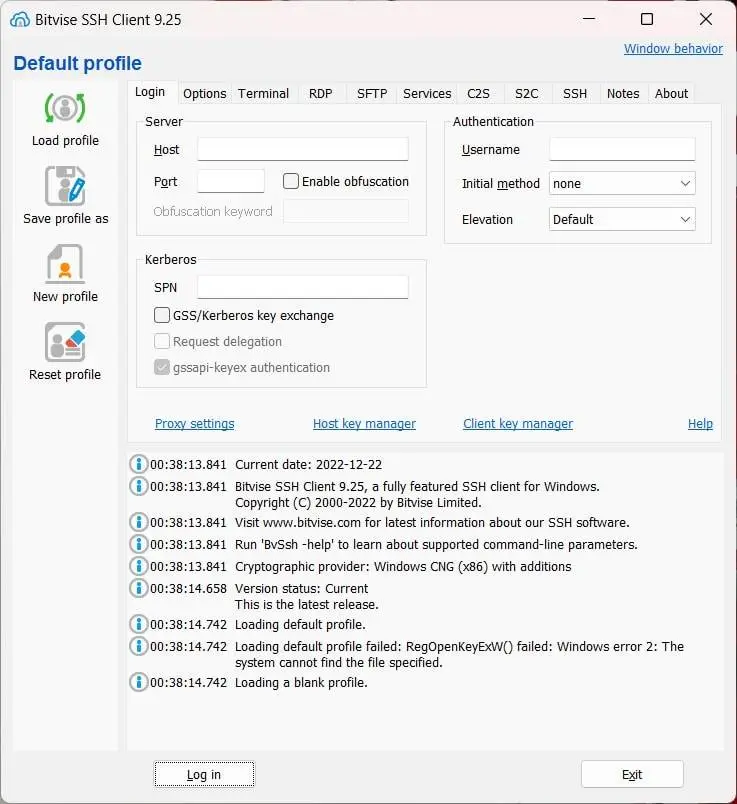Click the Host input field
Viewport: 737px width, 804px height.
pyautogui.click(x=303, y=149)
